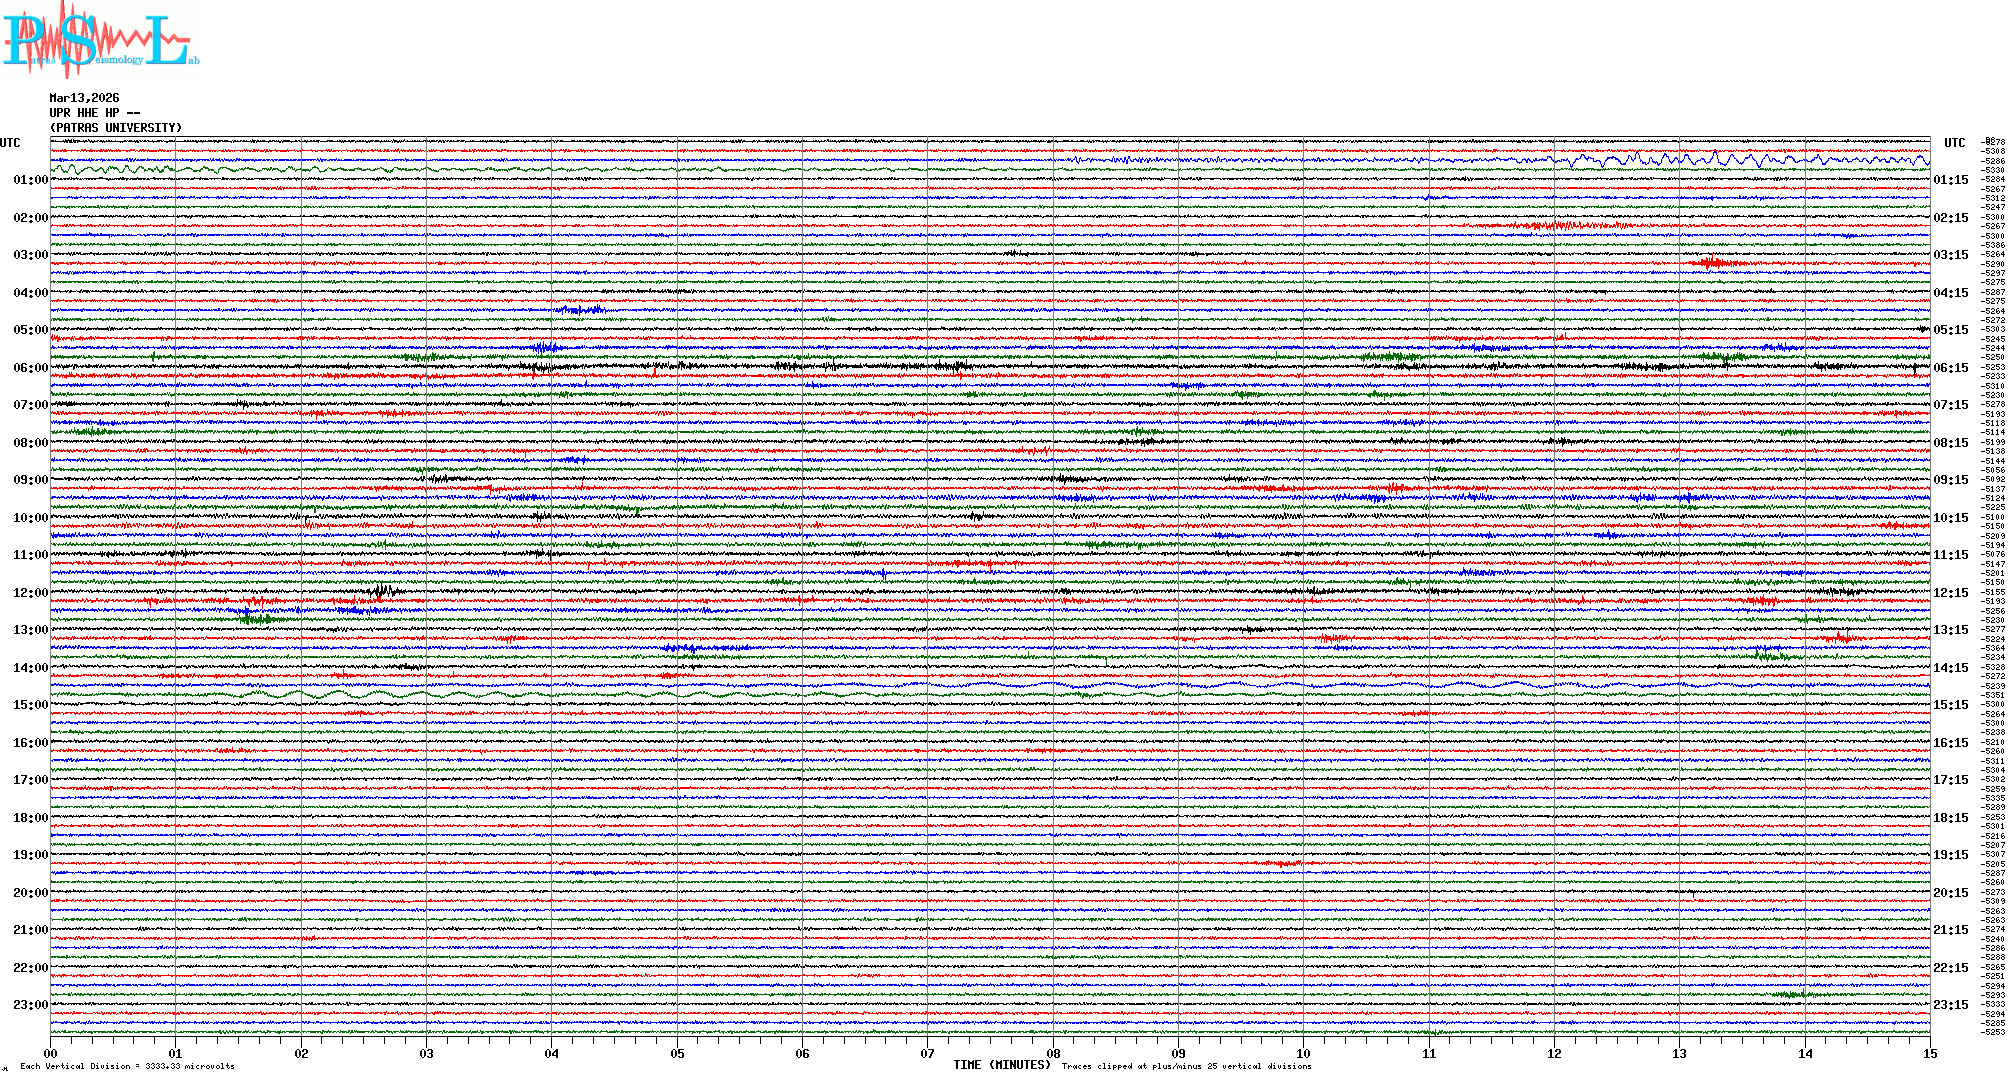Click the 23:00 hour label on left
Viewport: 2010px width, 1080px height.
point(30,1005)
